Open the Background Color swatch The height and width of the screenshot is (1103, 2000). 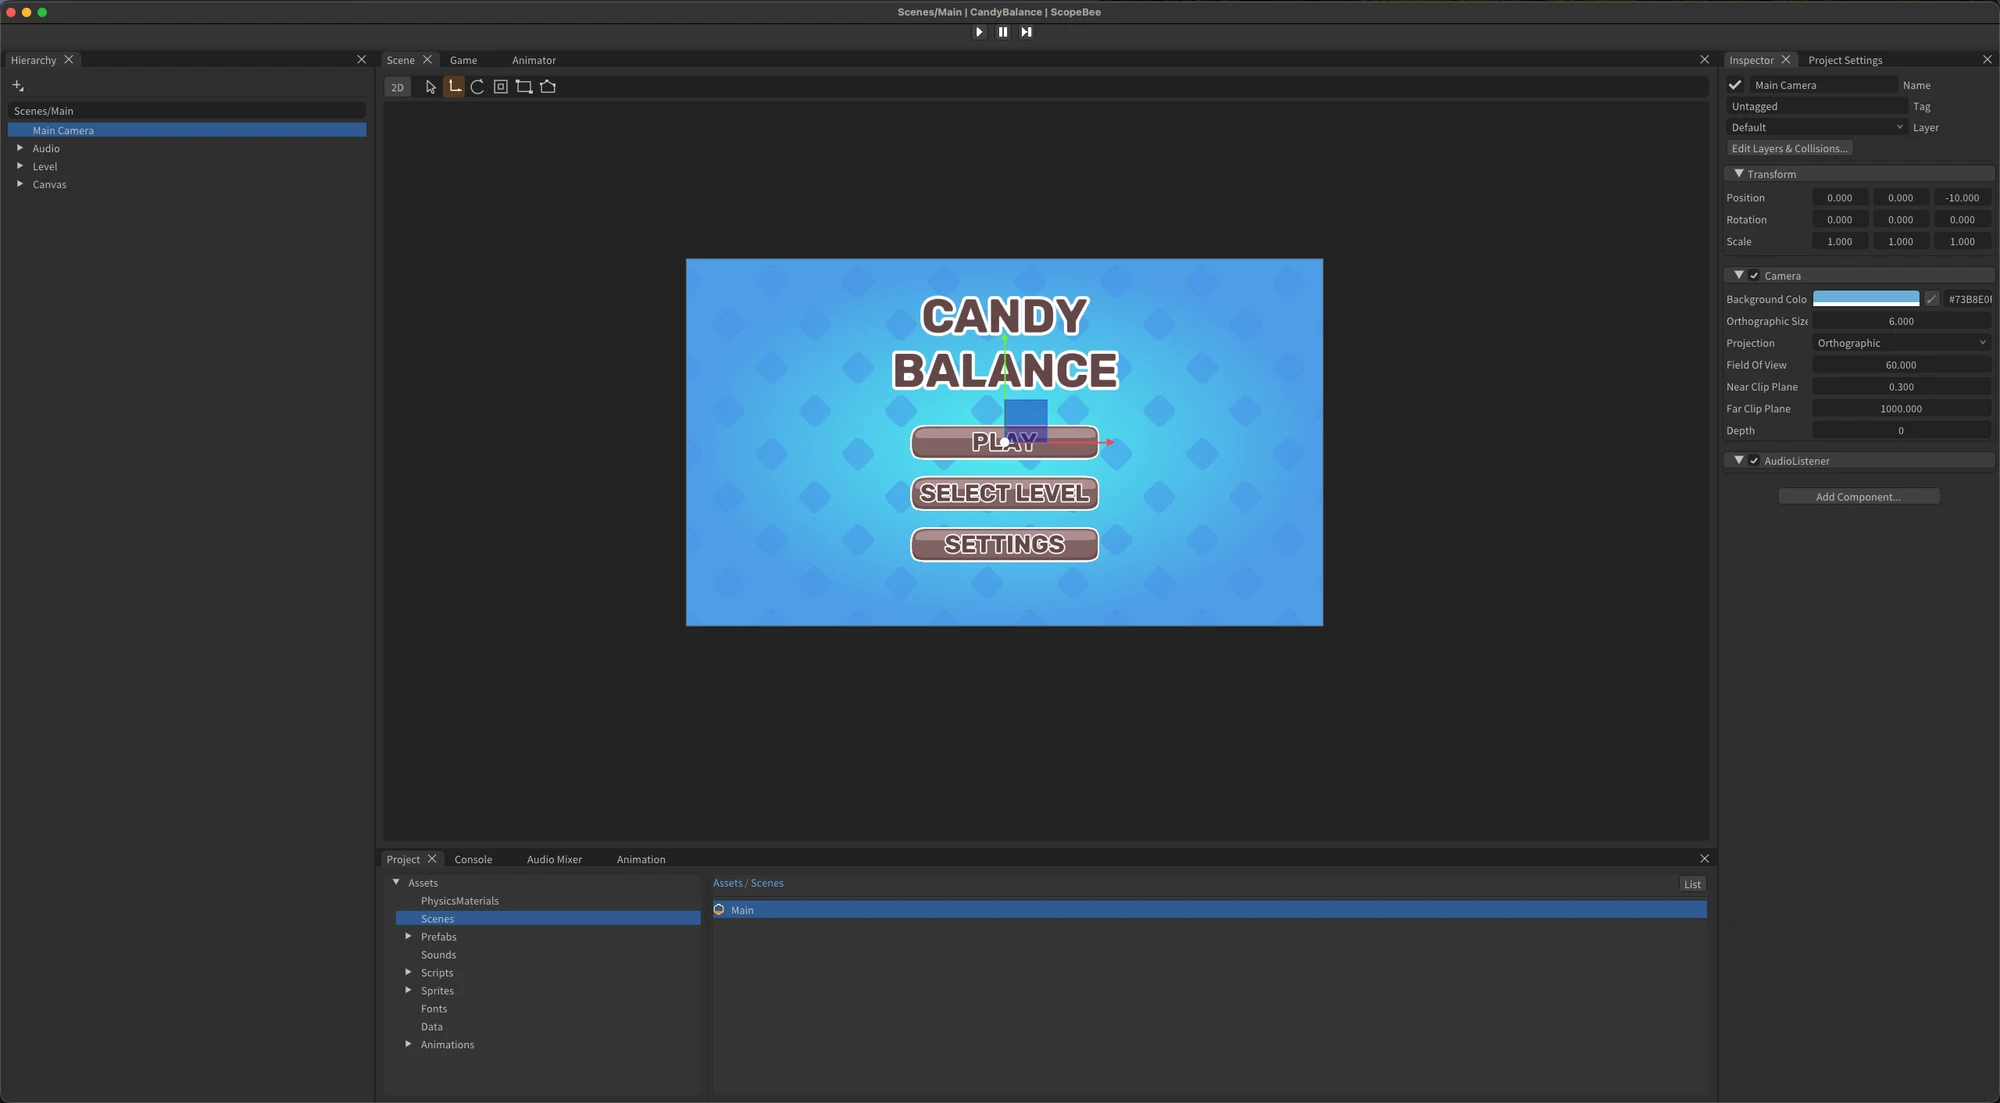(1866, 299)
